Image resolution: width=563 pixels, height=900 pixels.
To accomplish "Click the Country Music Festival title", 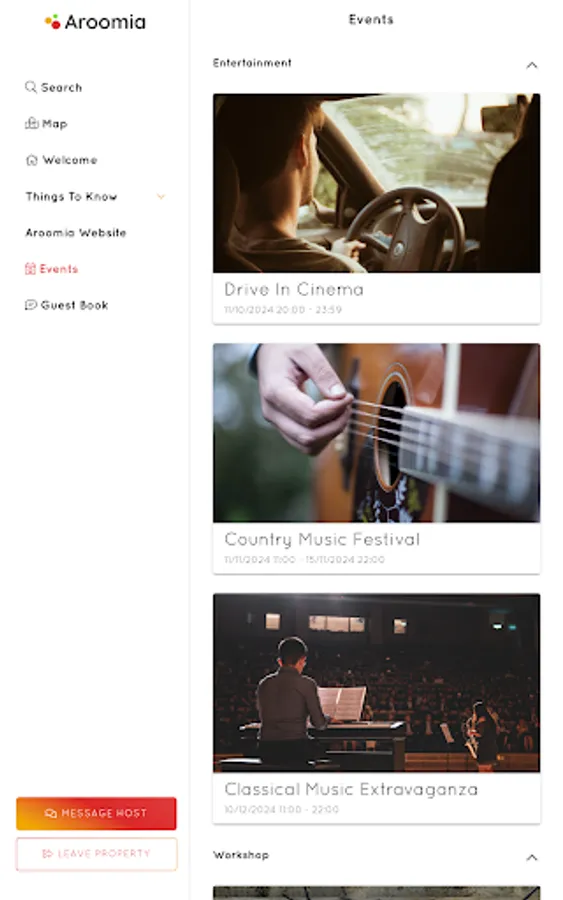I will tap(322, 540).
